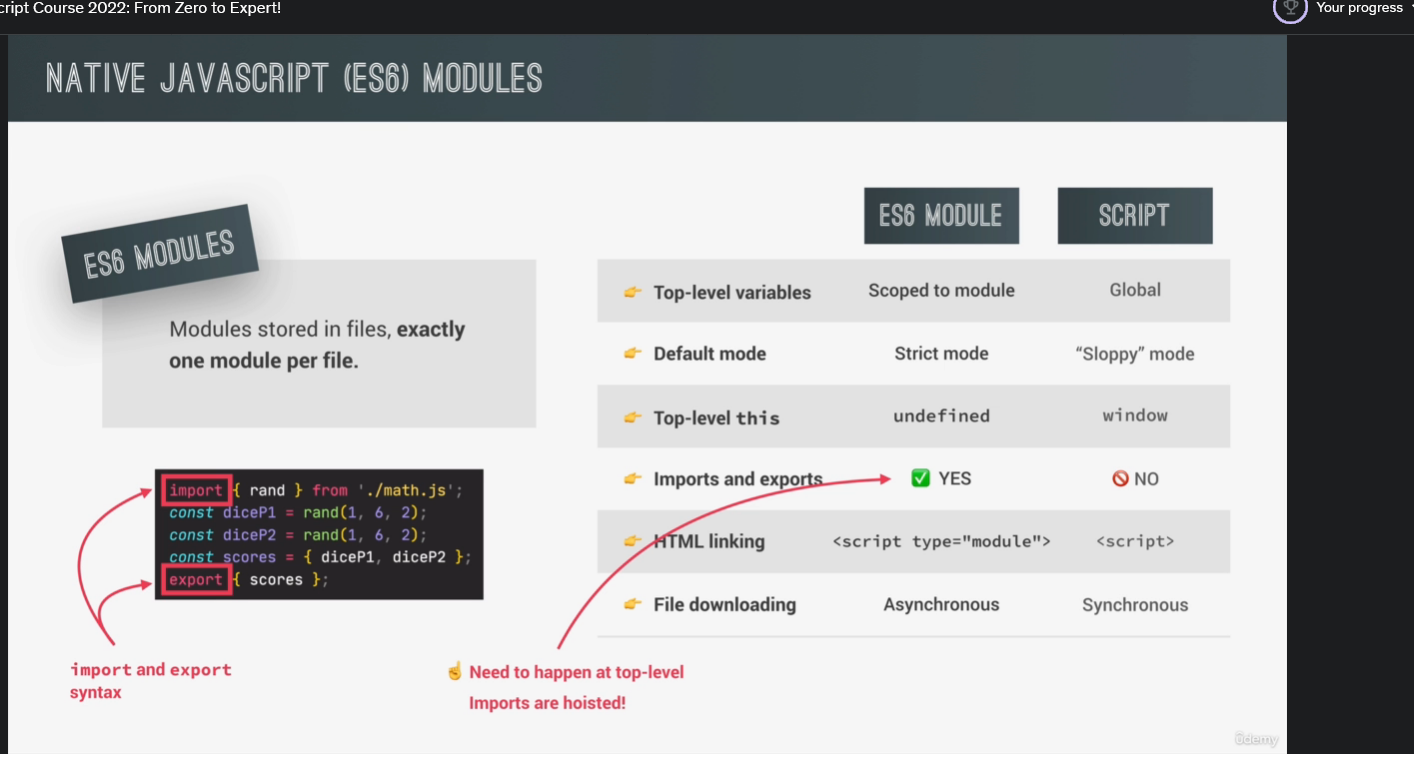Click the script type="module" code text
This screenshot has height=770, width=1414.
[x=941, y=541]
